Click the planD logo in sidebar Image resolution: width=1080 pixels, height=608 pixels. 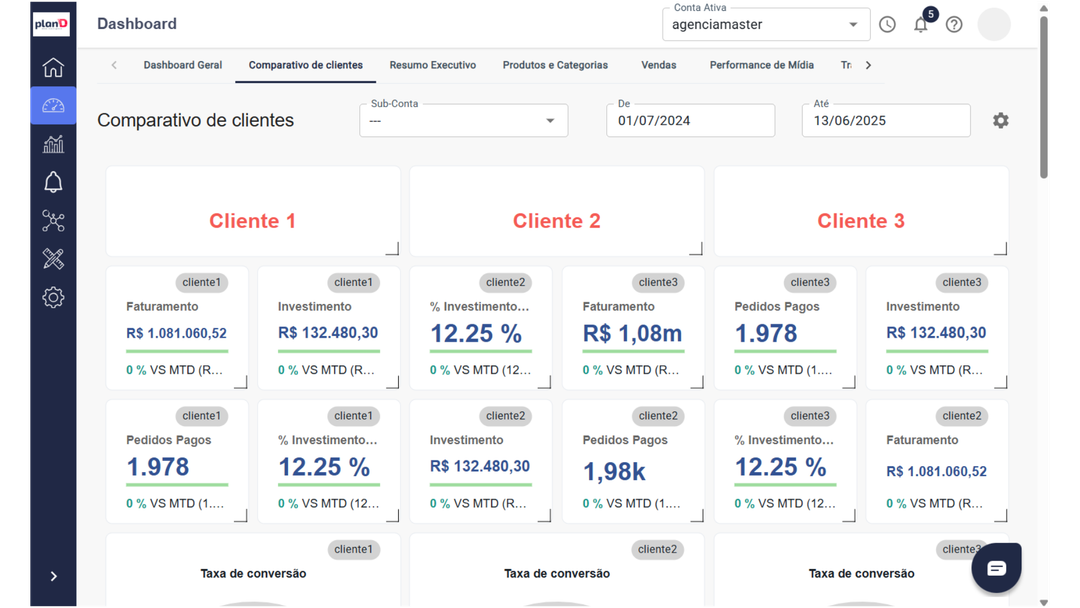coord(52,24)
